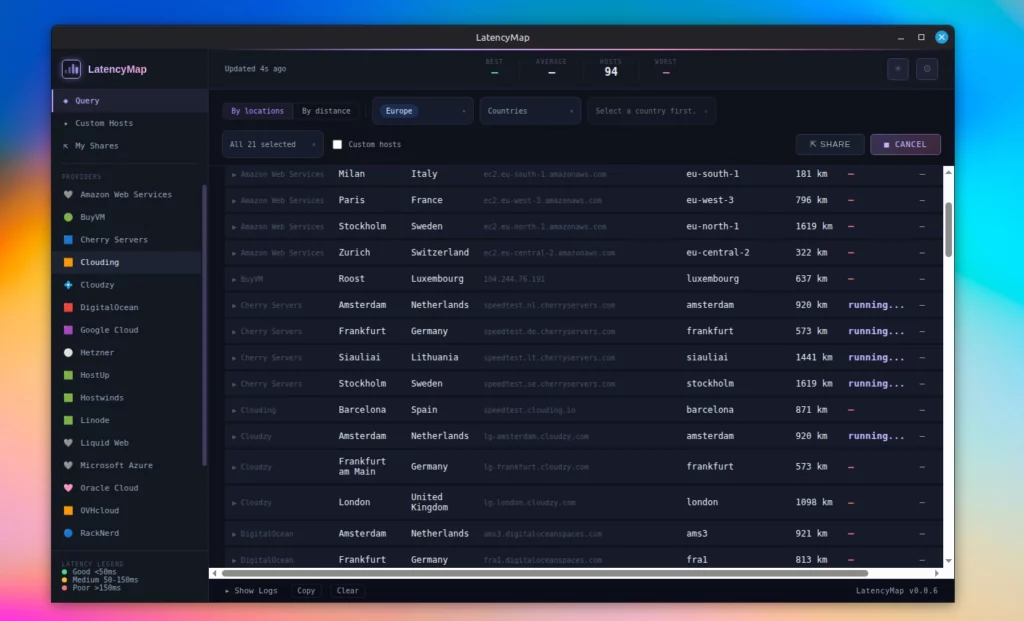Screen dimensions: 1024x621
Task: Click the Updated 4s ago status text
Action: click(x=255, y=69)
